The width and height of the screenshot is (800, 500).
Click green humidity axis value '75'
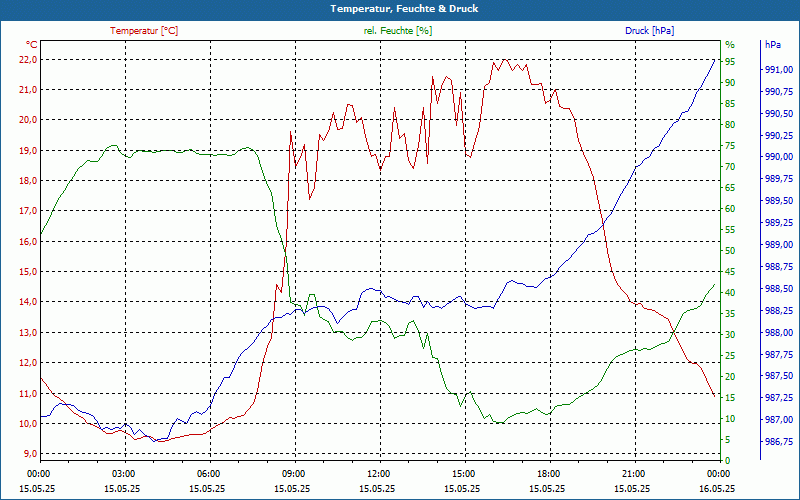(730, 145)
